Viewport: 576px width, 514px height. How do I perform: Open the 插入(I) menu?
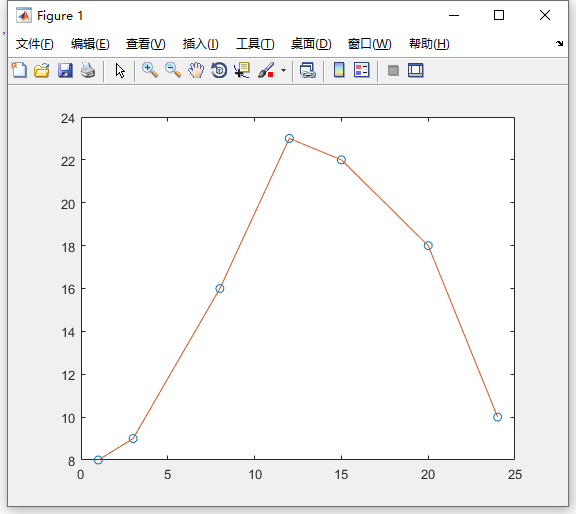click(x=201, y=44)
